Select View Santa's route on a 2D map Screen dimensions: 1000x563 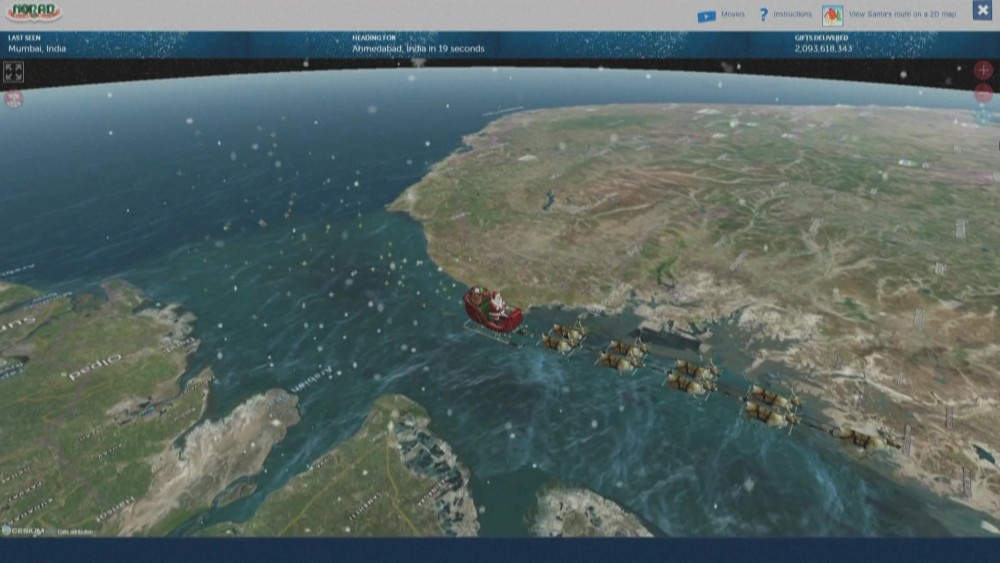tap(902, 15)
